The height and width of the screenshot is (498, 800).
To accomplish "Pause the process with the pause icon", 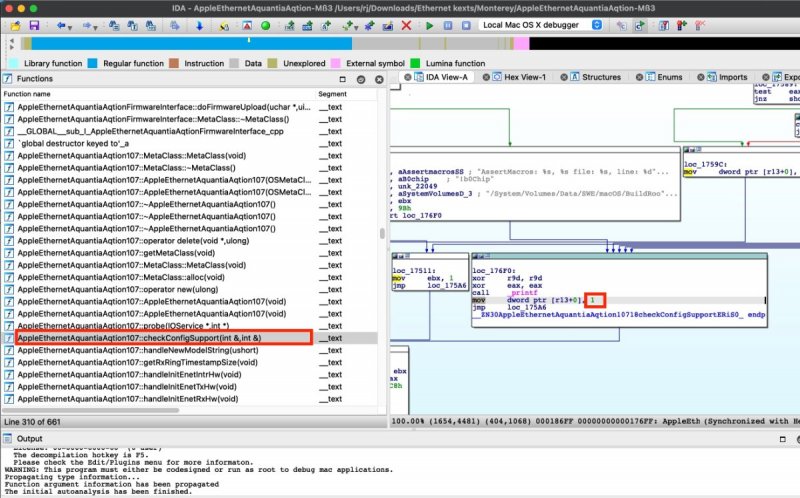I will [447, 24].
